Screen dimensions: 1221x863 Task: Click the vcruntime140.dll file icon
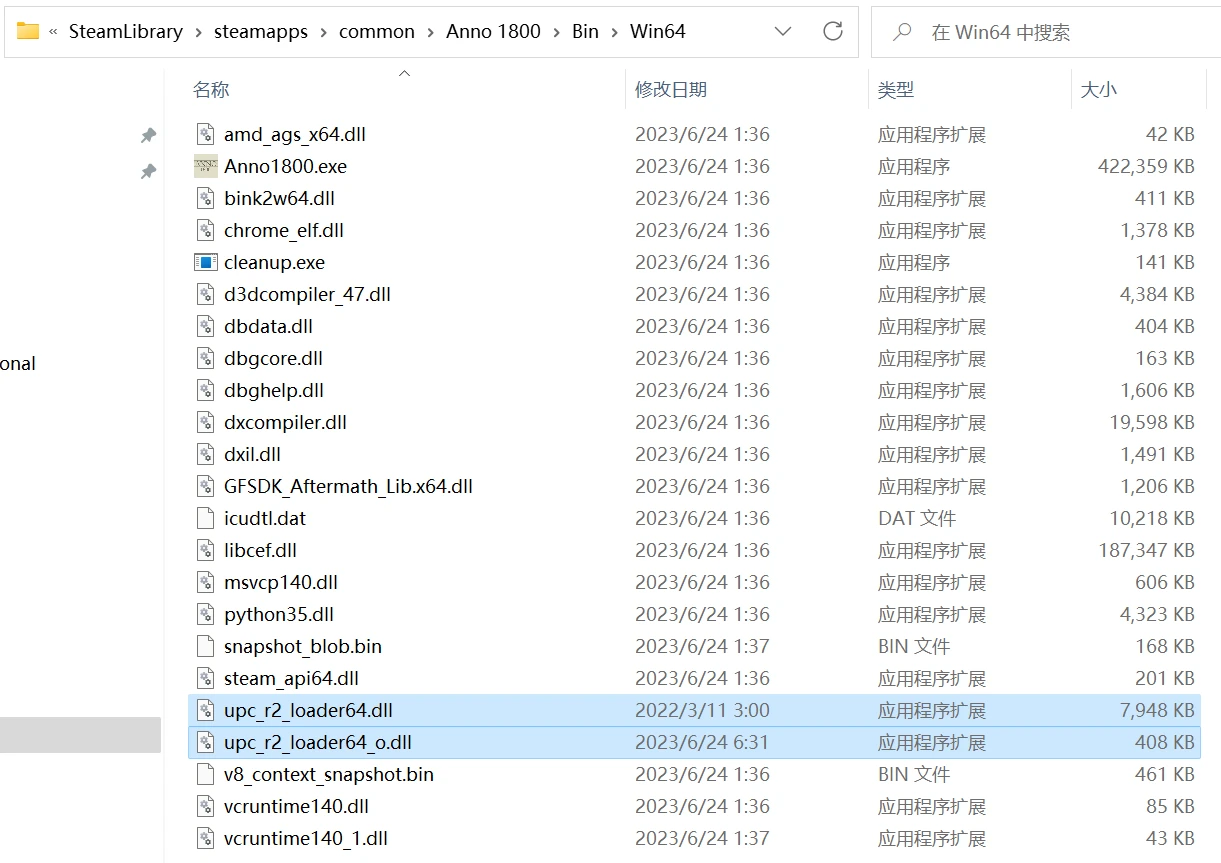click(205, 807)
